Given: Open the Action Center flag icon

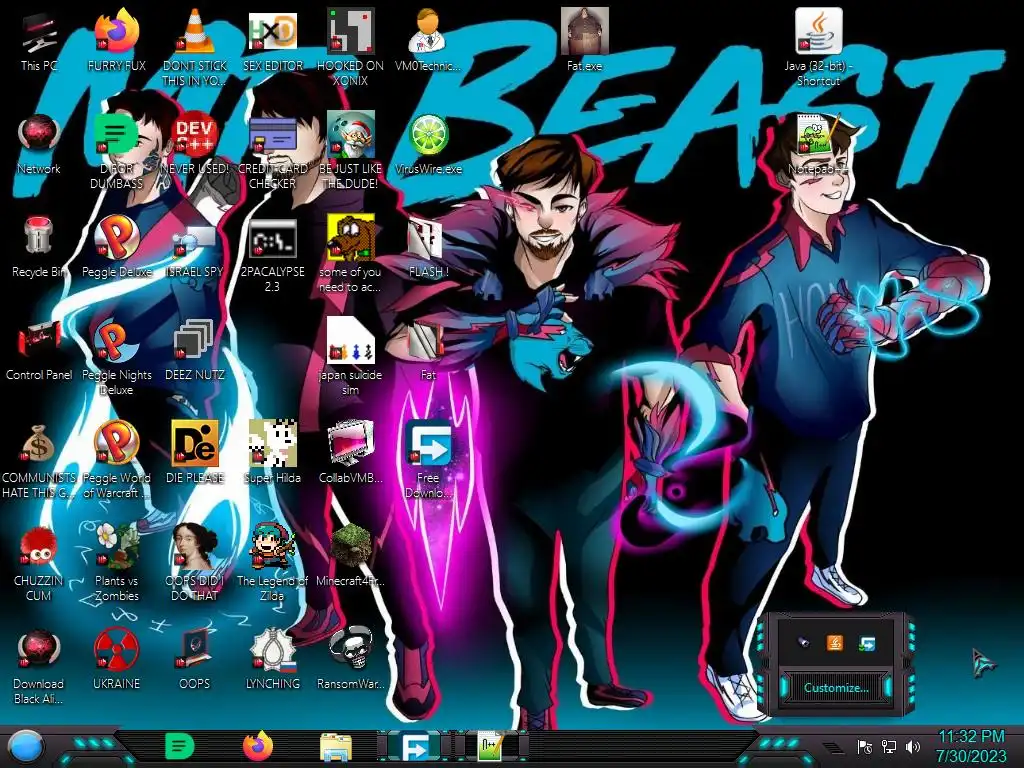Looking at the screenshot, I should 865,746.
